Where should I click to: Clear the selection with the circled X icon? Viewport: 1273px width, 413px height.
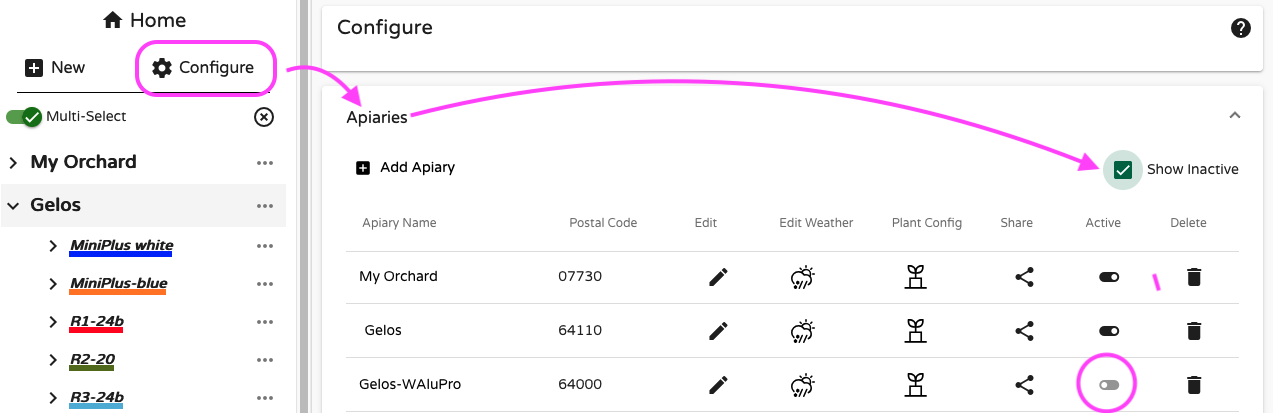click(x=264, y=117)
